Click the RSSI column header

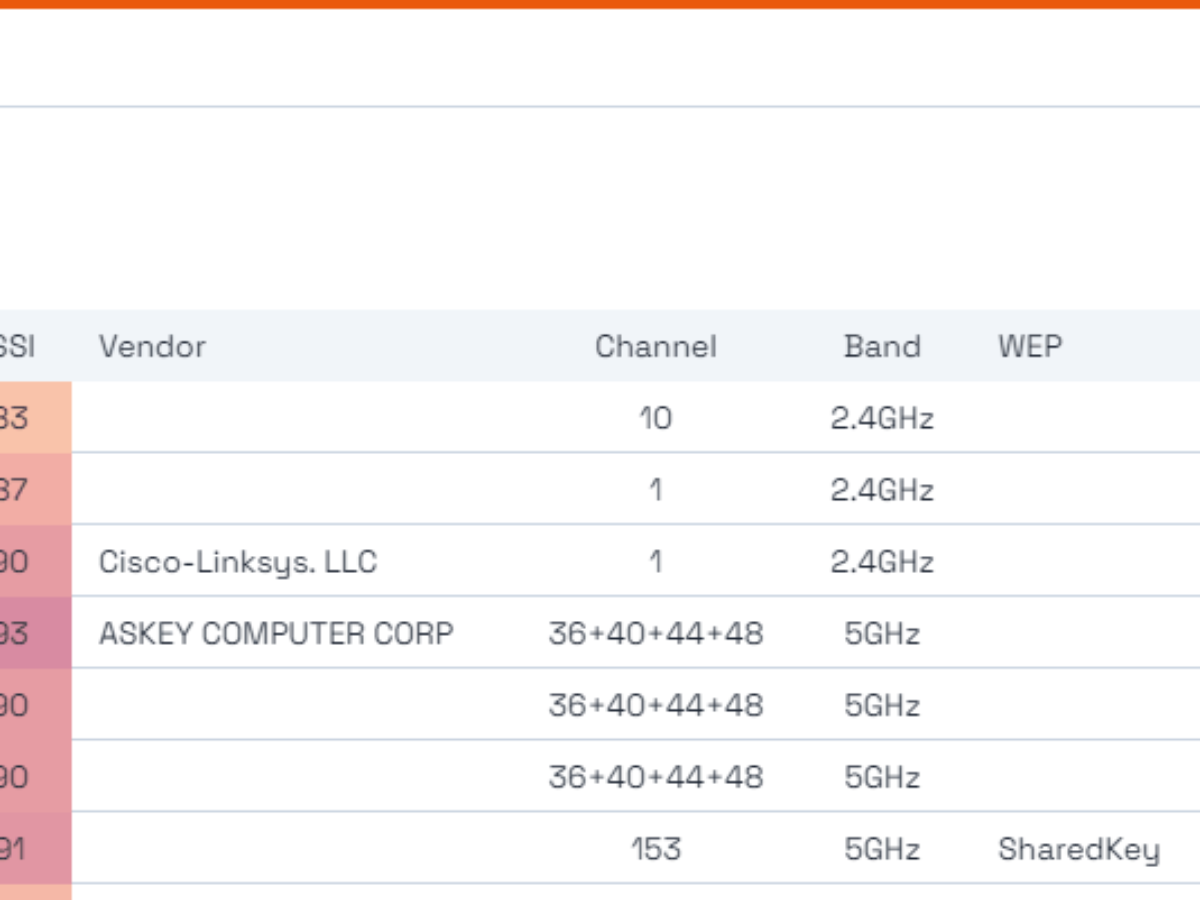click(18, 347)
